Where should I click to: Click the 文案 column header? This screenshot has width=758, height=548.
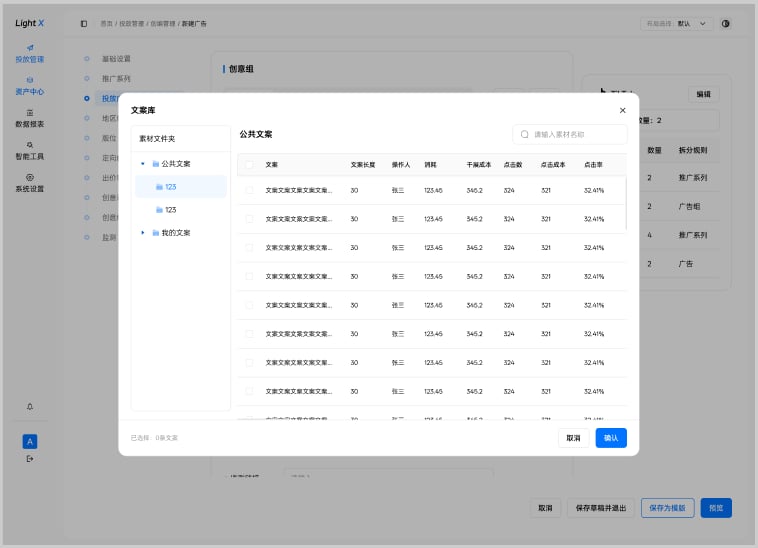271,165
